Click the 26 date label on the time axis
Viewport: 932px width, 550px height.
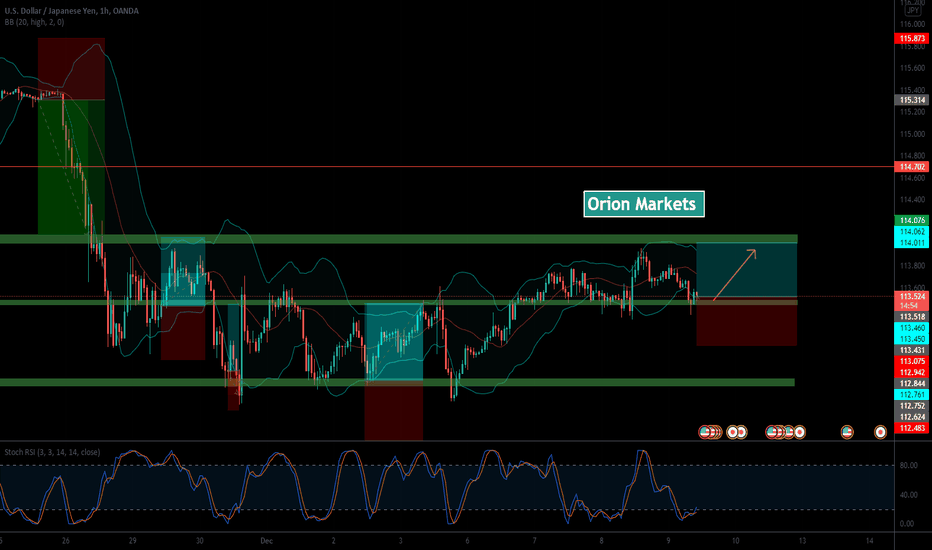tap(65, 540)
